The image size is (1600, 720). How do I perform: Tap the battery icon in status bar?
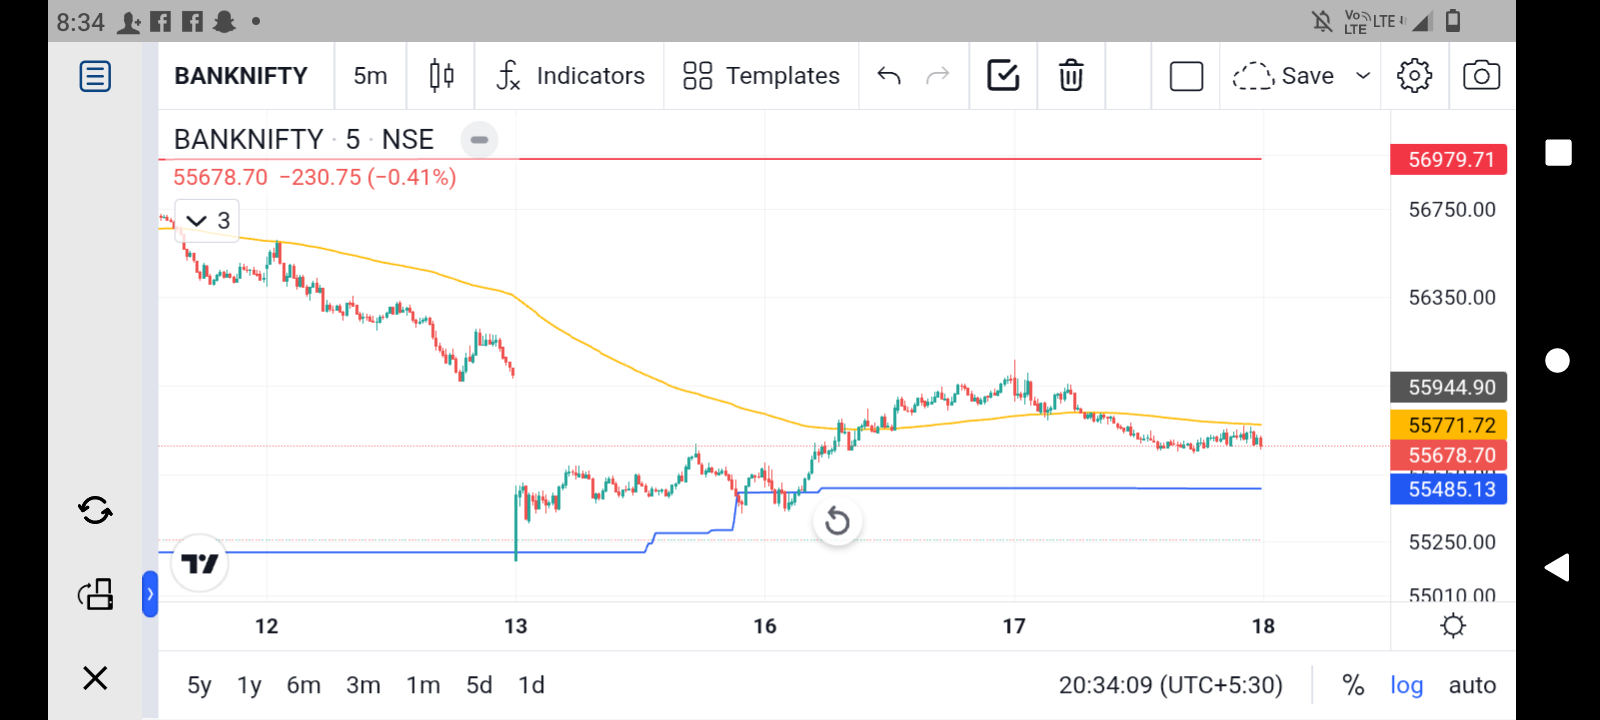pyautogui.click(x=1453, y=21)
